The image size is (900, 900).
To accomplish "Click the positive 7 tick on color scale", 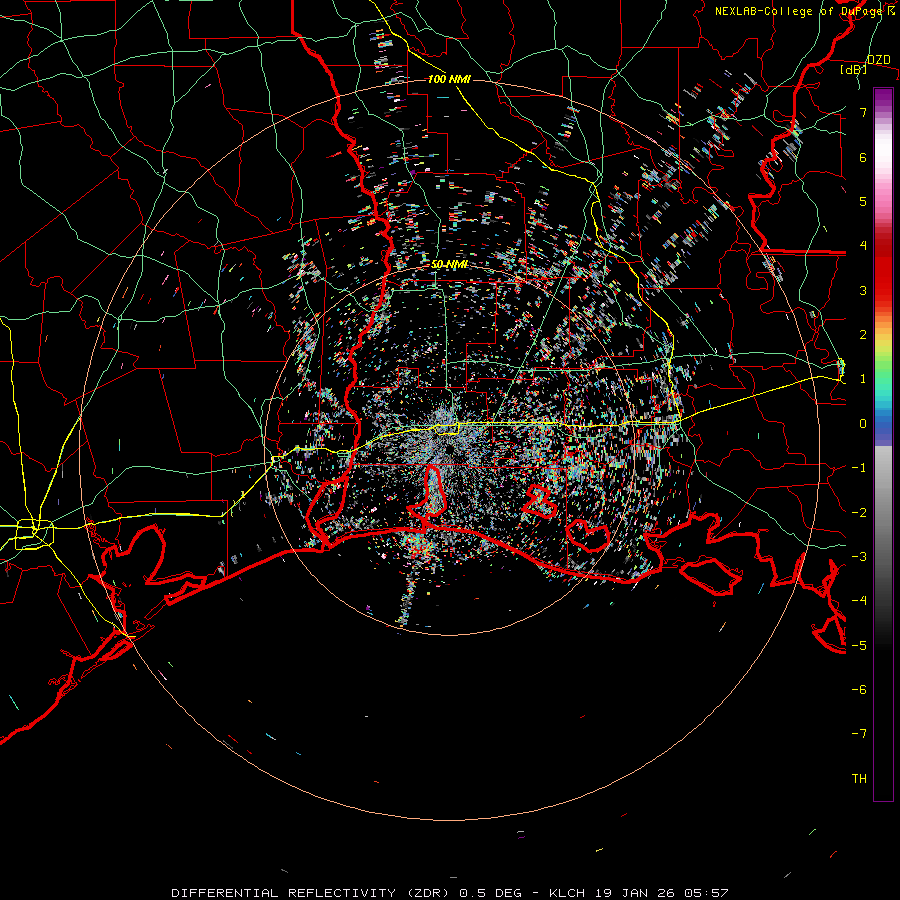I will click(863, 112).
